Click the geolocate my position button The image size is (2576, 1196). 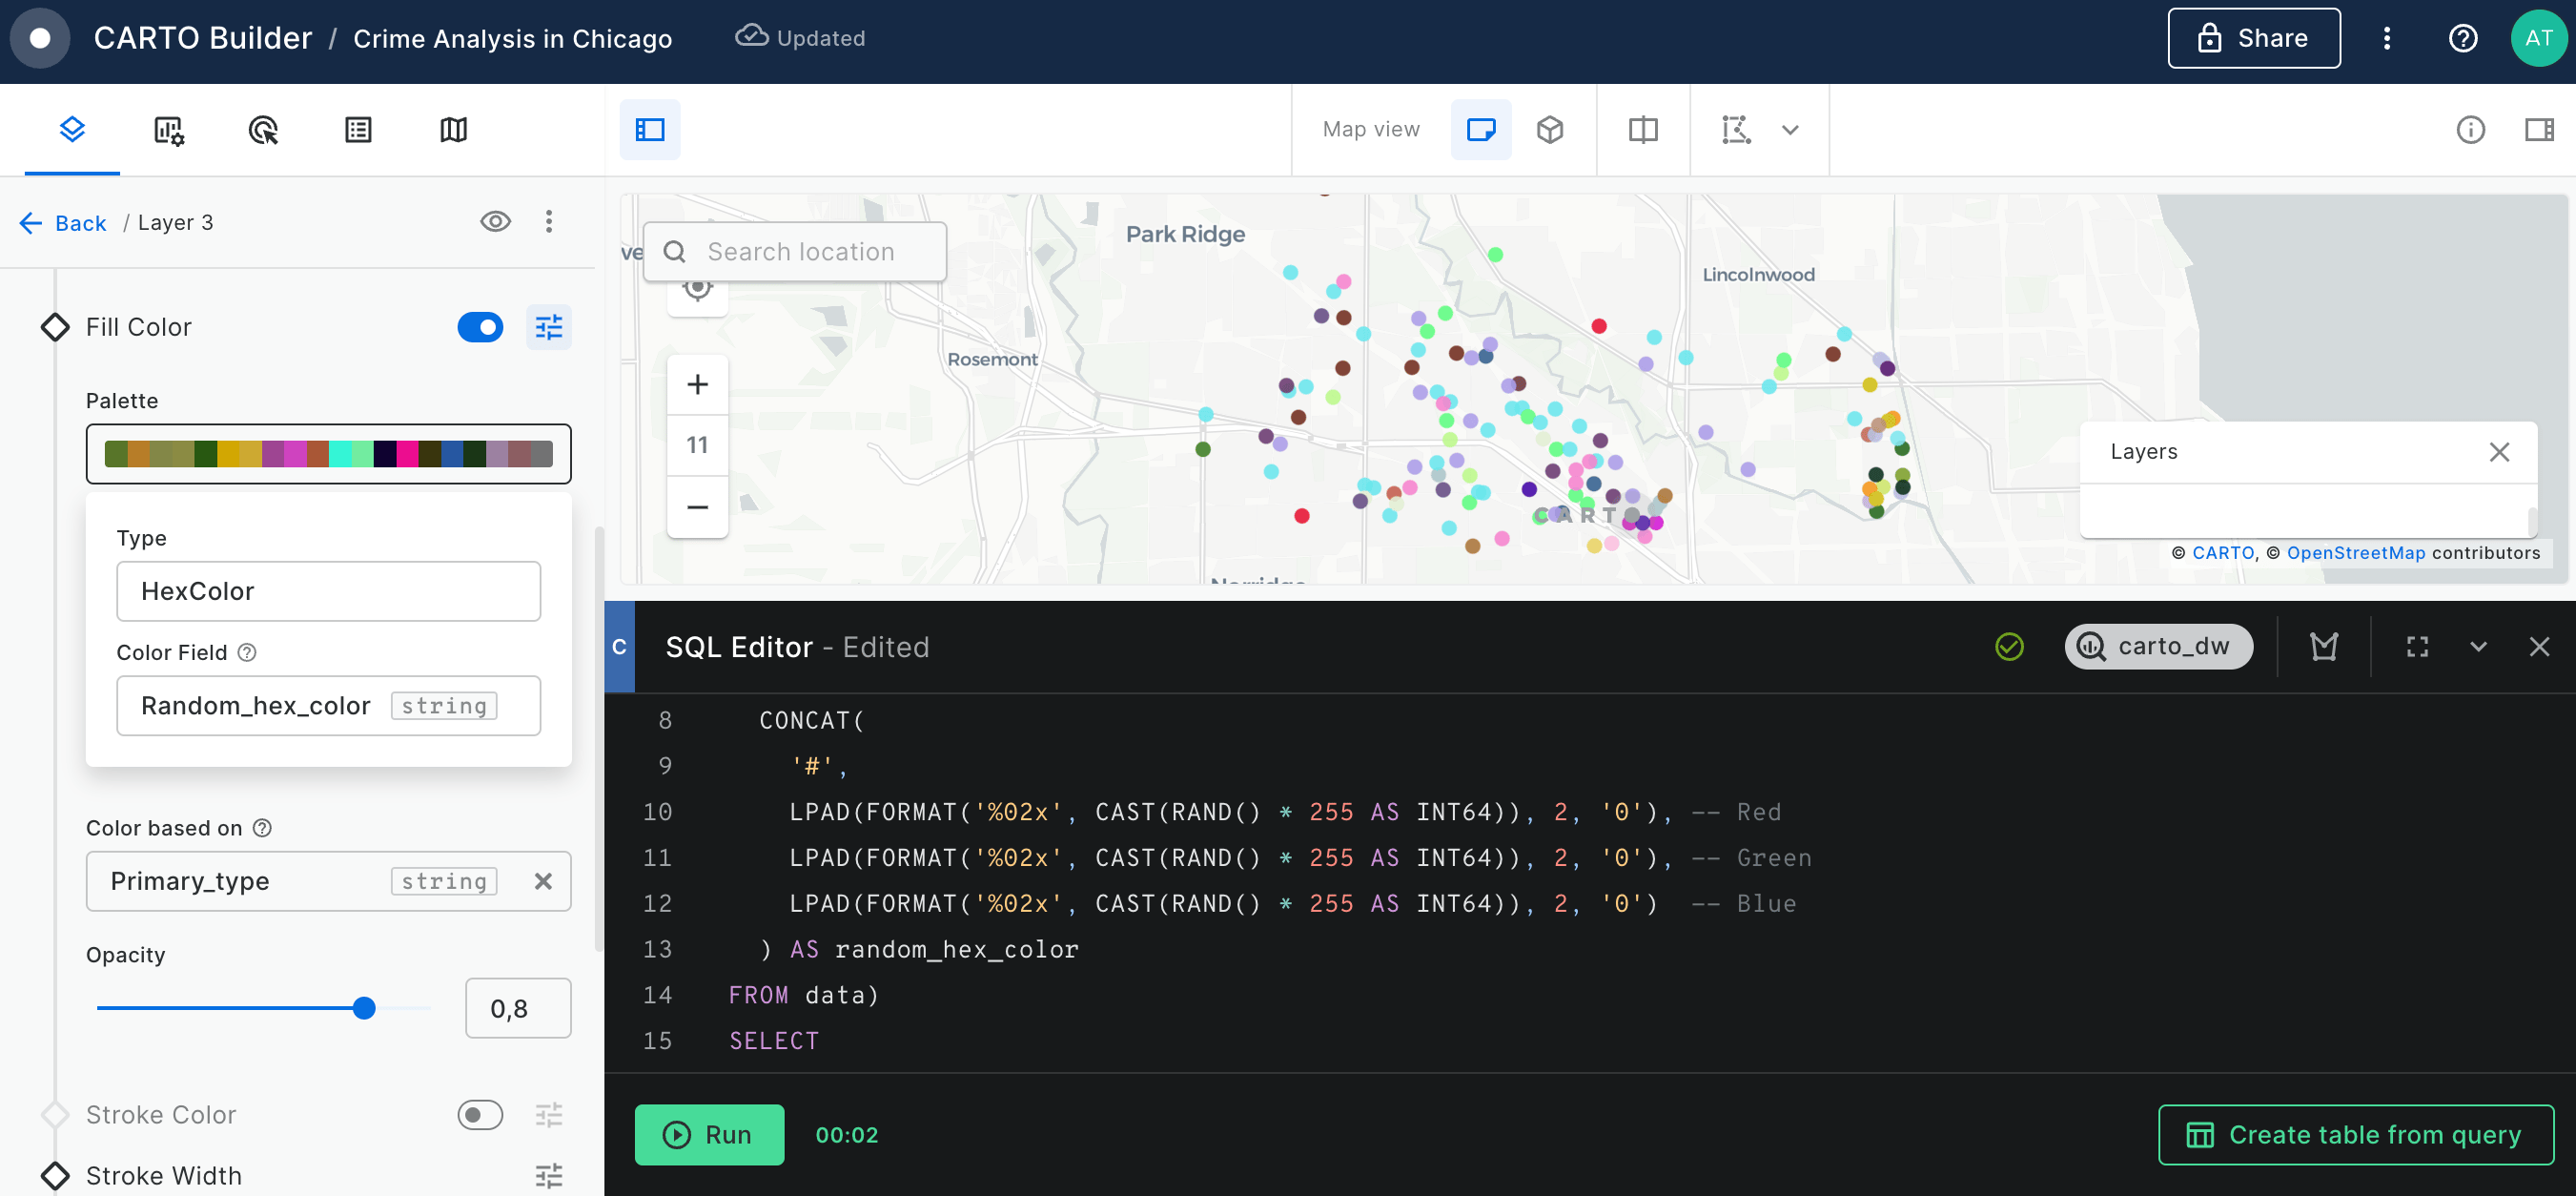[697, 290]
